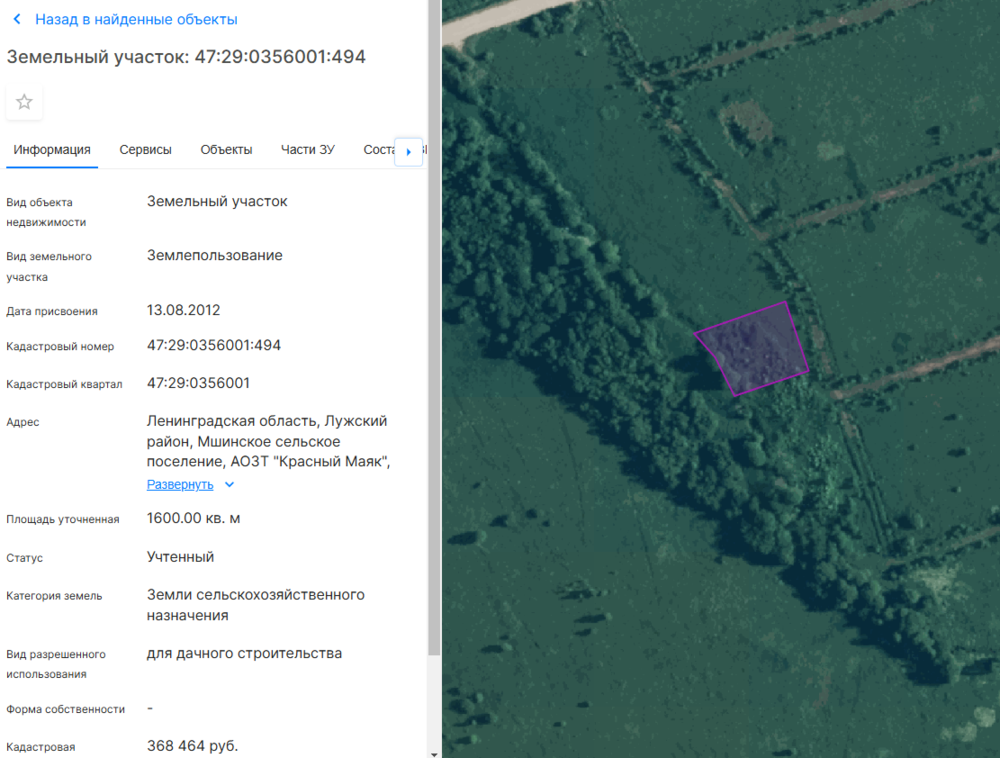Open 'Назад в найденные объекты' link
Screen dimensions: 1000x758
point(136,20)
